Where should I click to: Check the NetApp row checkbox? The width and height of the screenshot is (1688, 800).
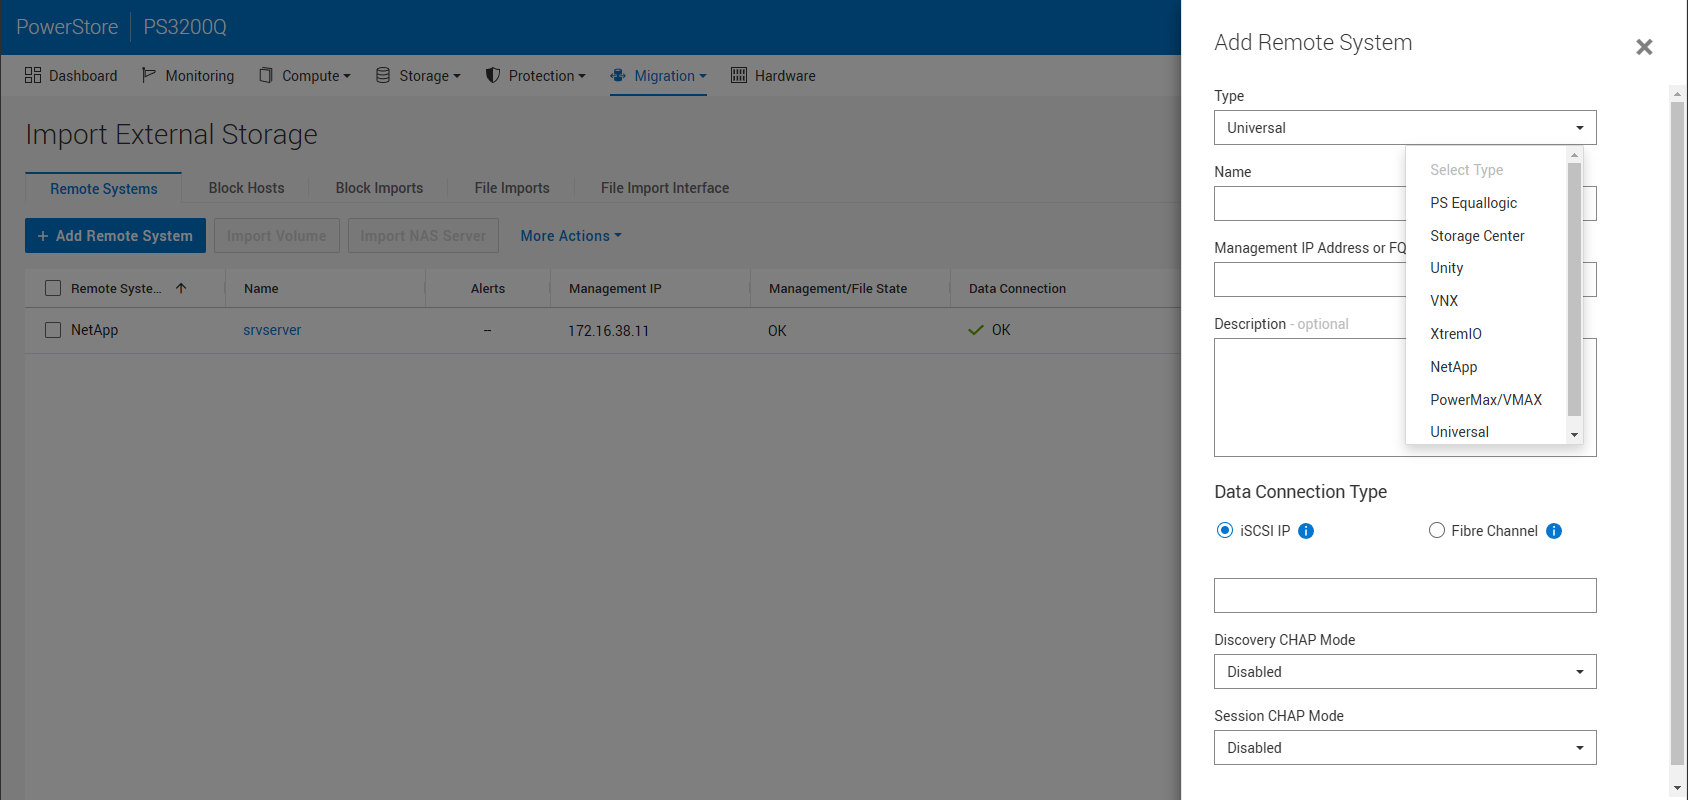tap(53, 330)
